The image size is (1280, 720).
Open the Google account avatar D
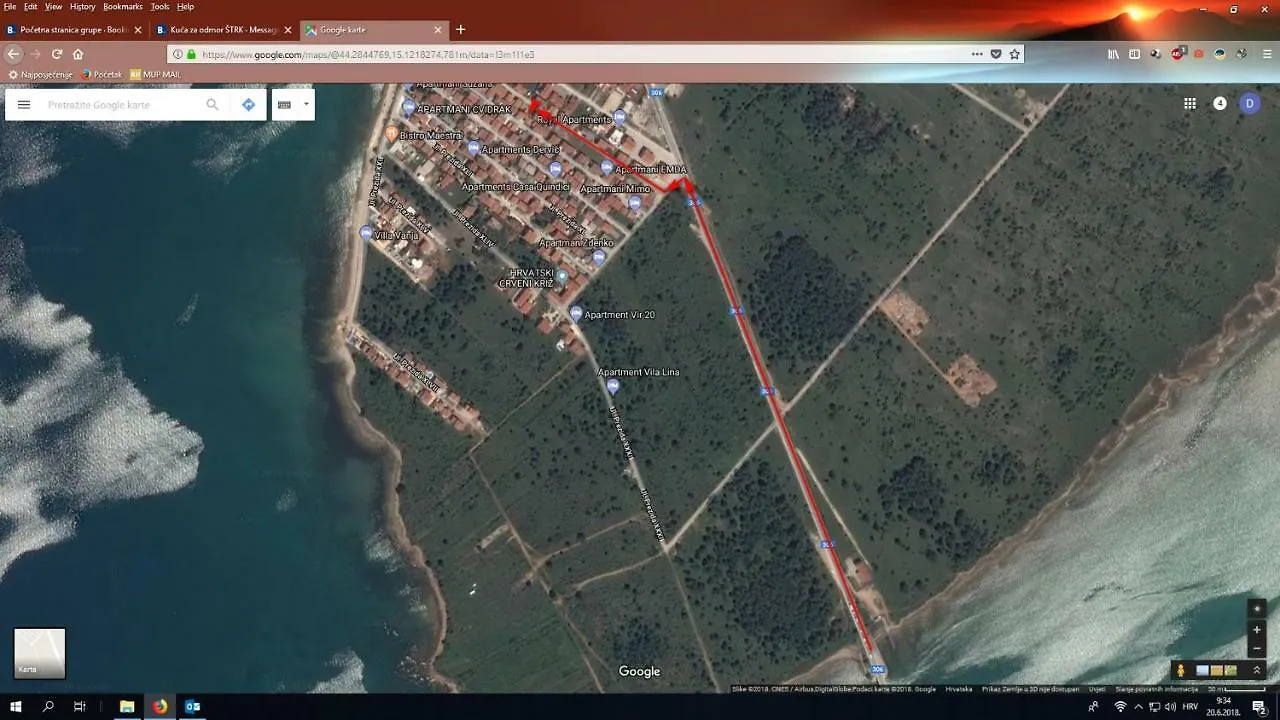[1250, 103]
